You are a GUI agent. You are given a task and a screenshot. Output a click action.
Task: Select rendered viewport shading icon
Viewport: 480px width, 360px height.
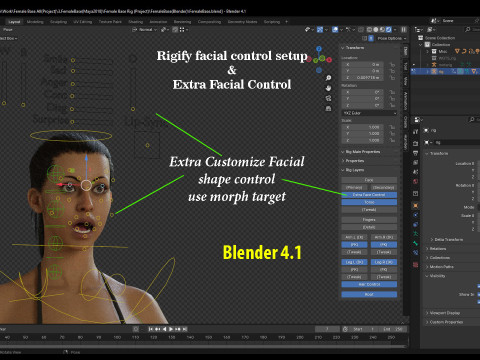pos(389,30)
